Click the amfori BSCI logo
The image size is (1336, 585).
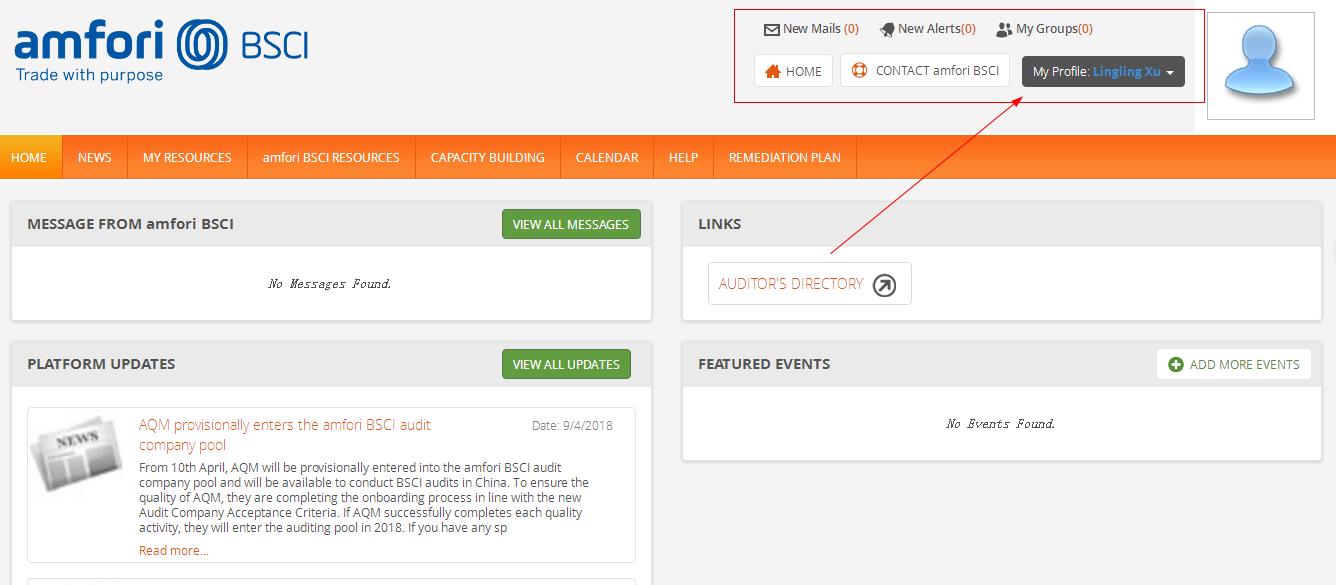pos(161,52)
